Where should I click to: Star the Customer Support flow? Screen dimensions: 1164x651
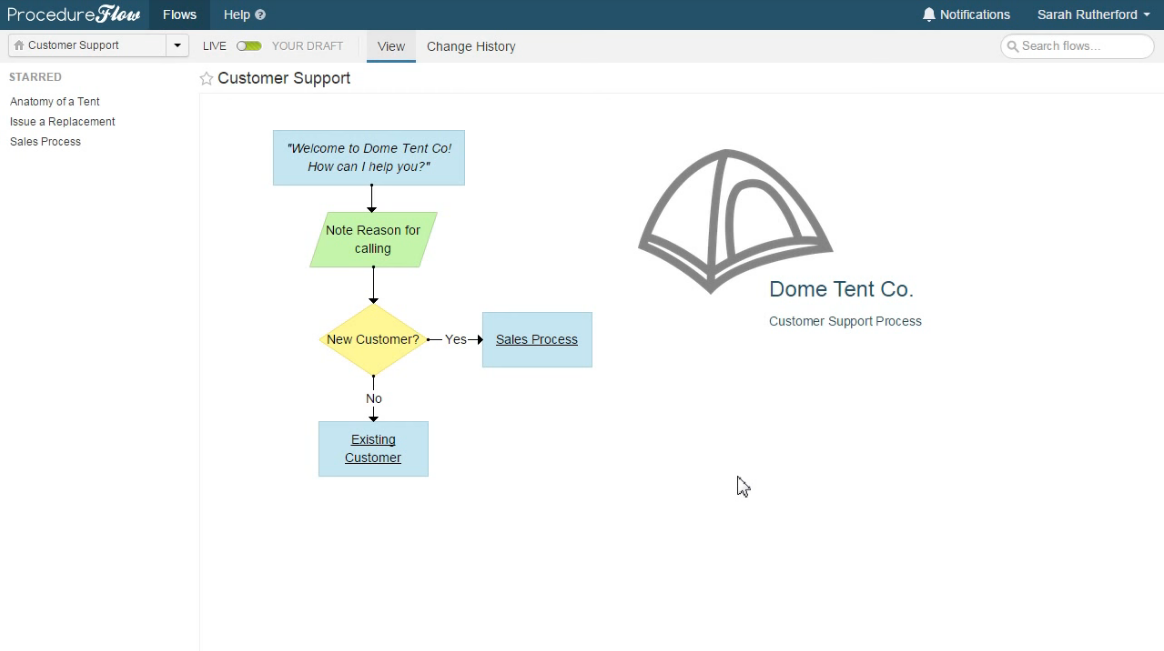pyautogui.click(x=206, y=79)
